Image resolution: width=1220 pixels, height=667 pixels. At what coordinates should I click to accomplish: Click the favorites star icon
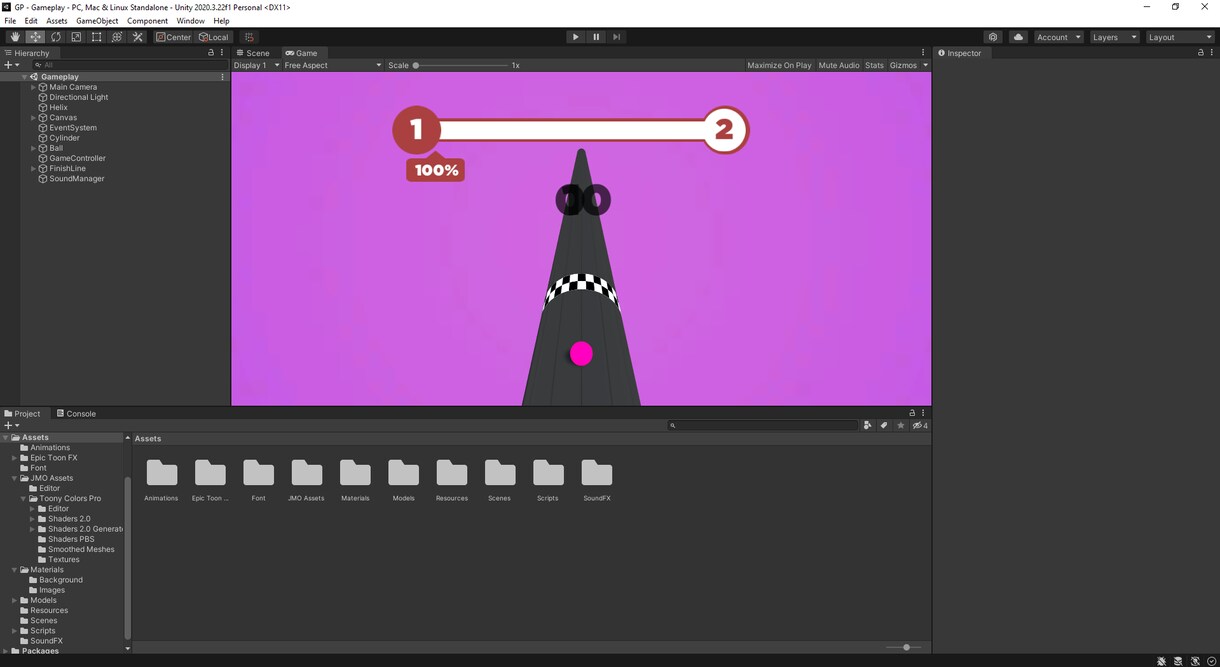pyautogui.click(x=900, y=425)
